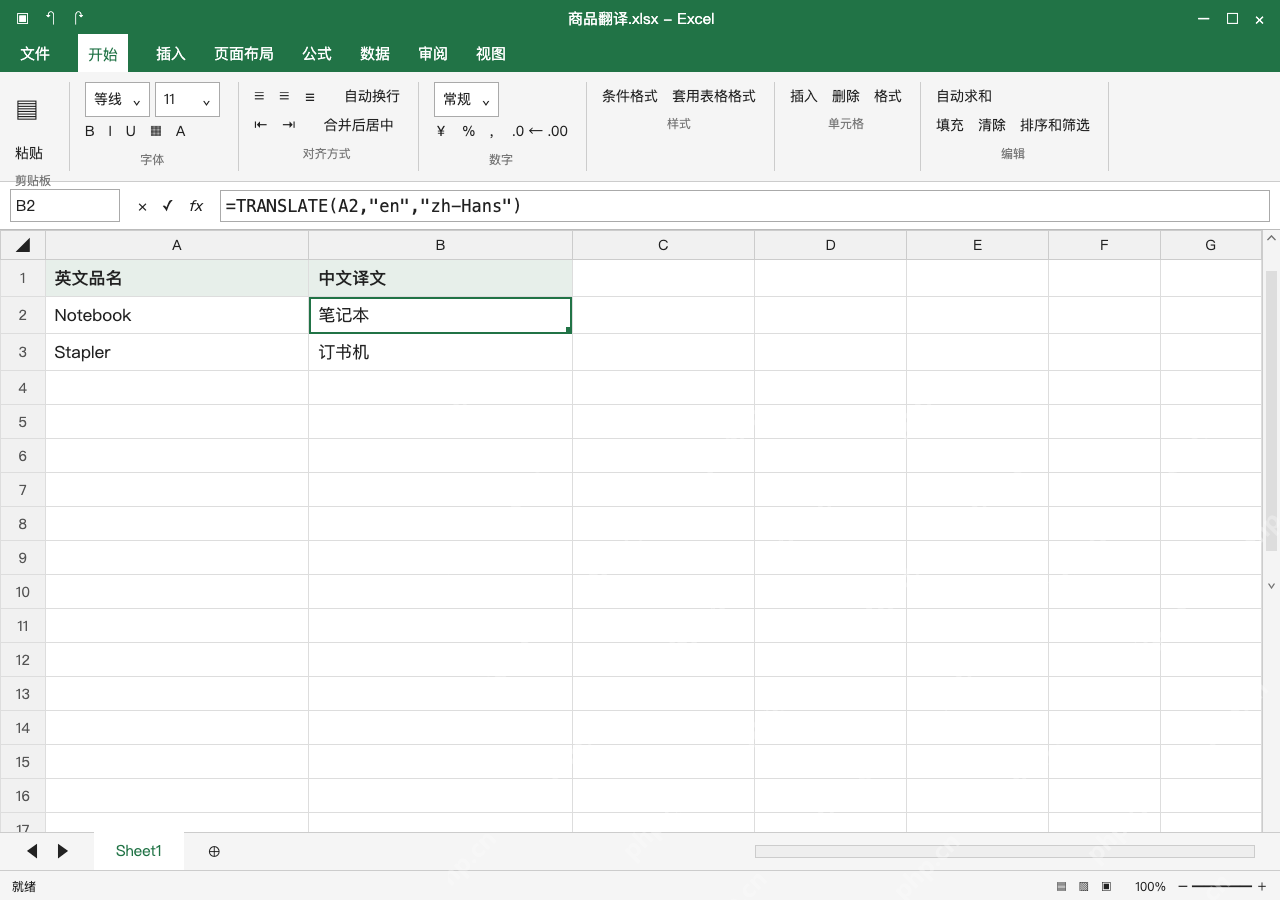Toggle Bold formatting
Screen dimensions: 1280x900
90,131
